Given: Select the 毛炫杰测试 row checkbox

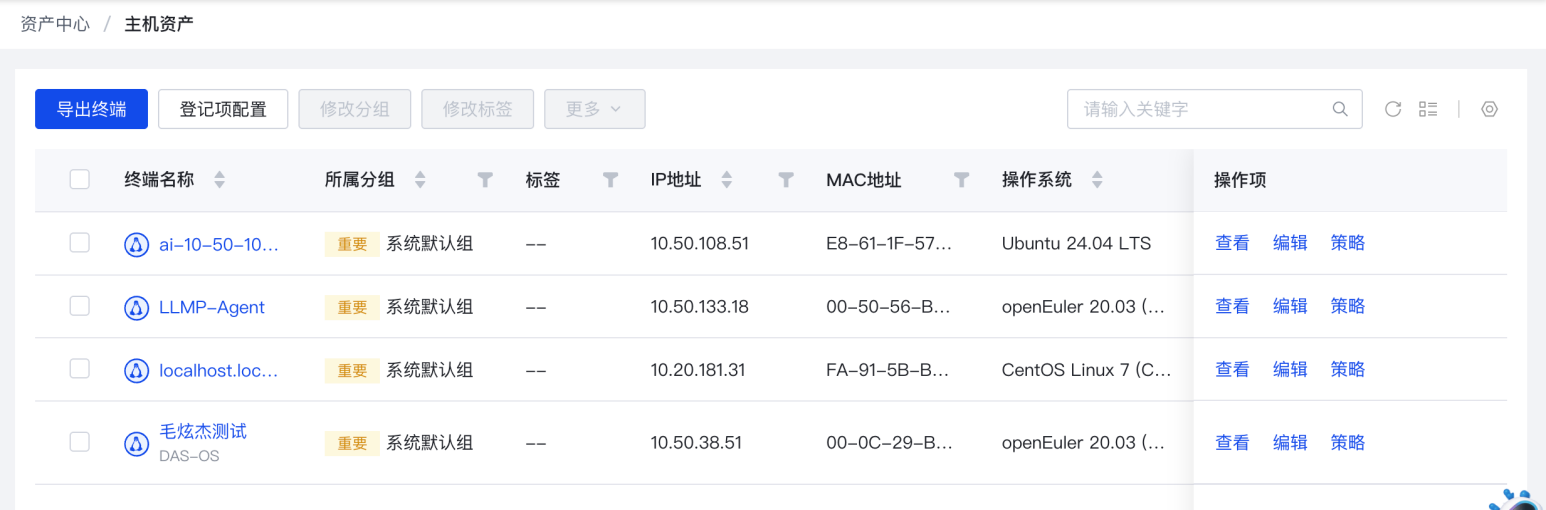Looking at the screenshot, I should 80,442.
